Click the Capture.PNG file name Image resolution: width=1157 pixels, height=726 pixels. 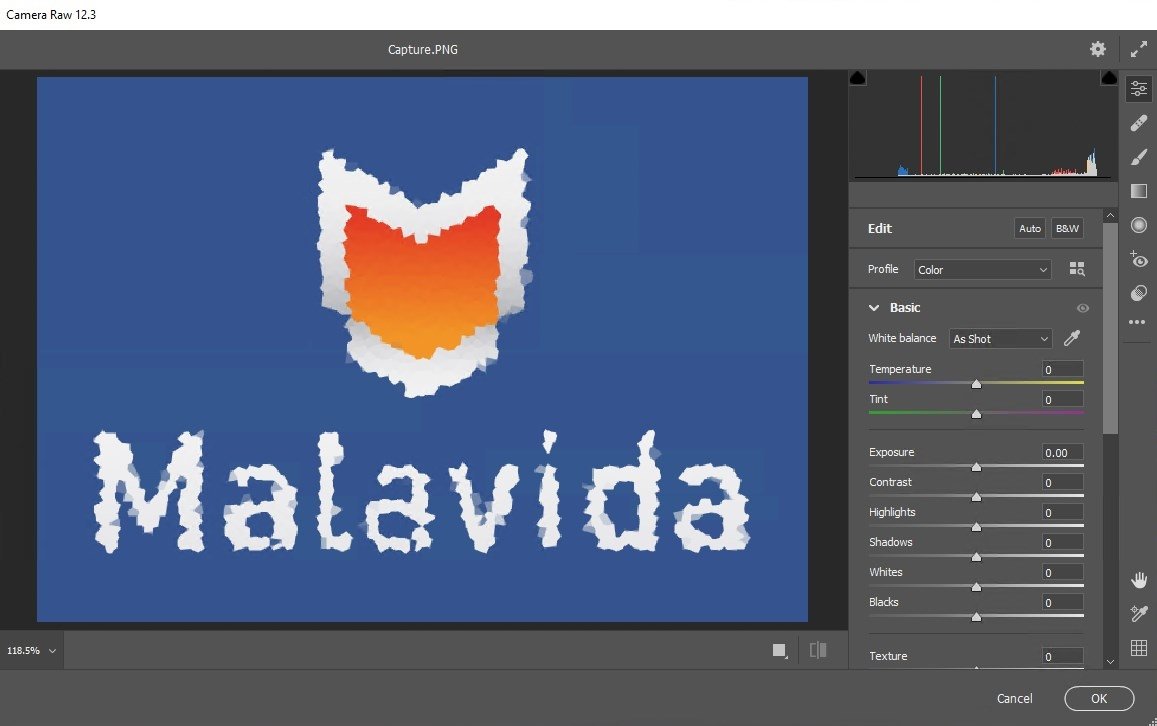[x=423, y=49]
